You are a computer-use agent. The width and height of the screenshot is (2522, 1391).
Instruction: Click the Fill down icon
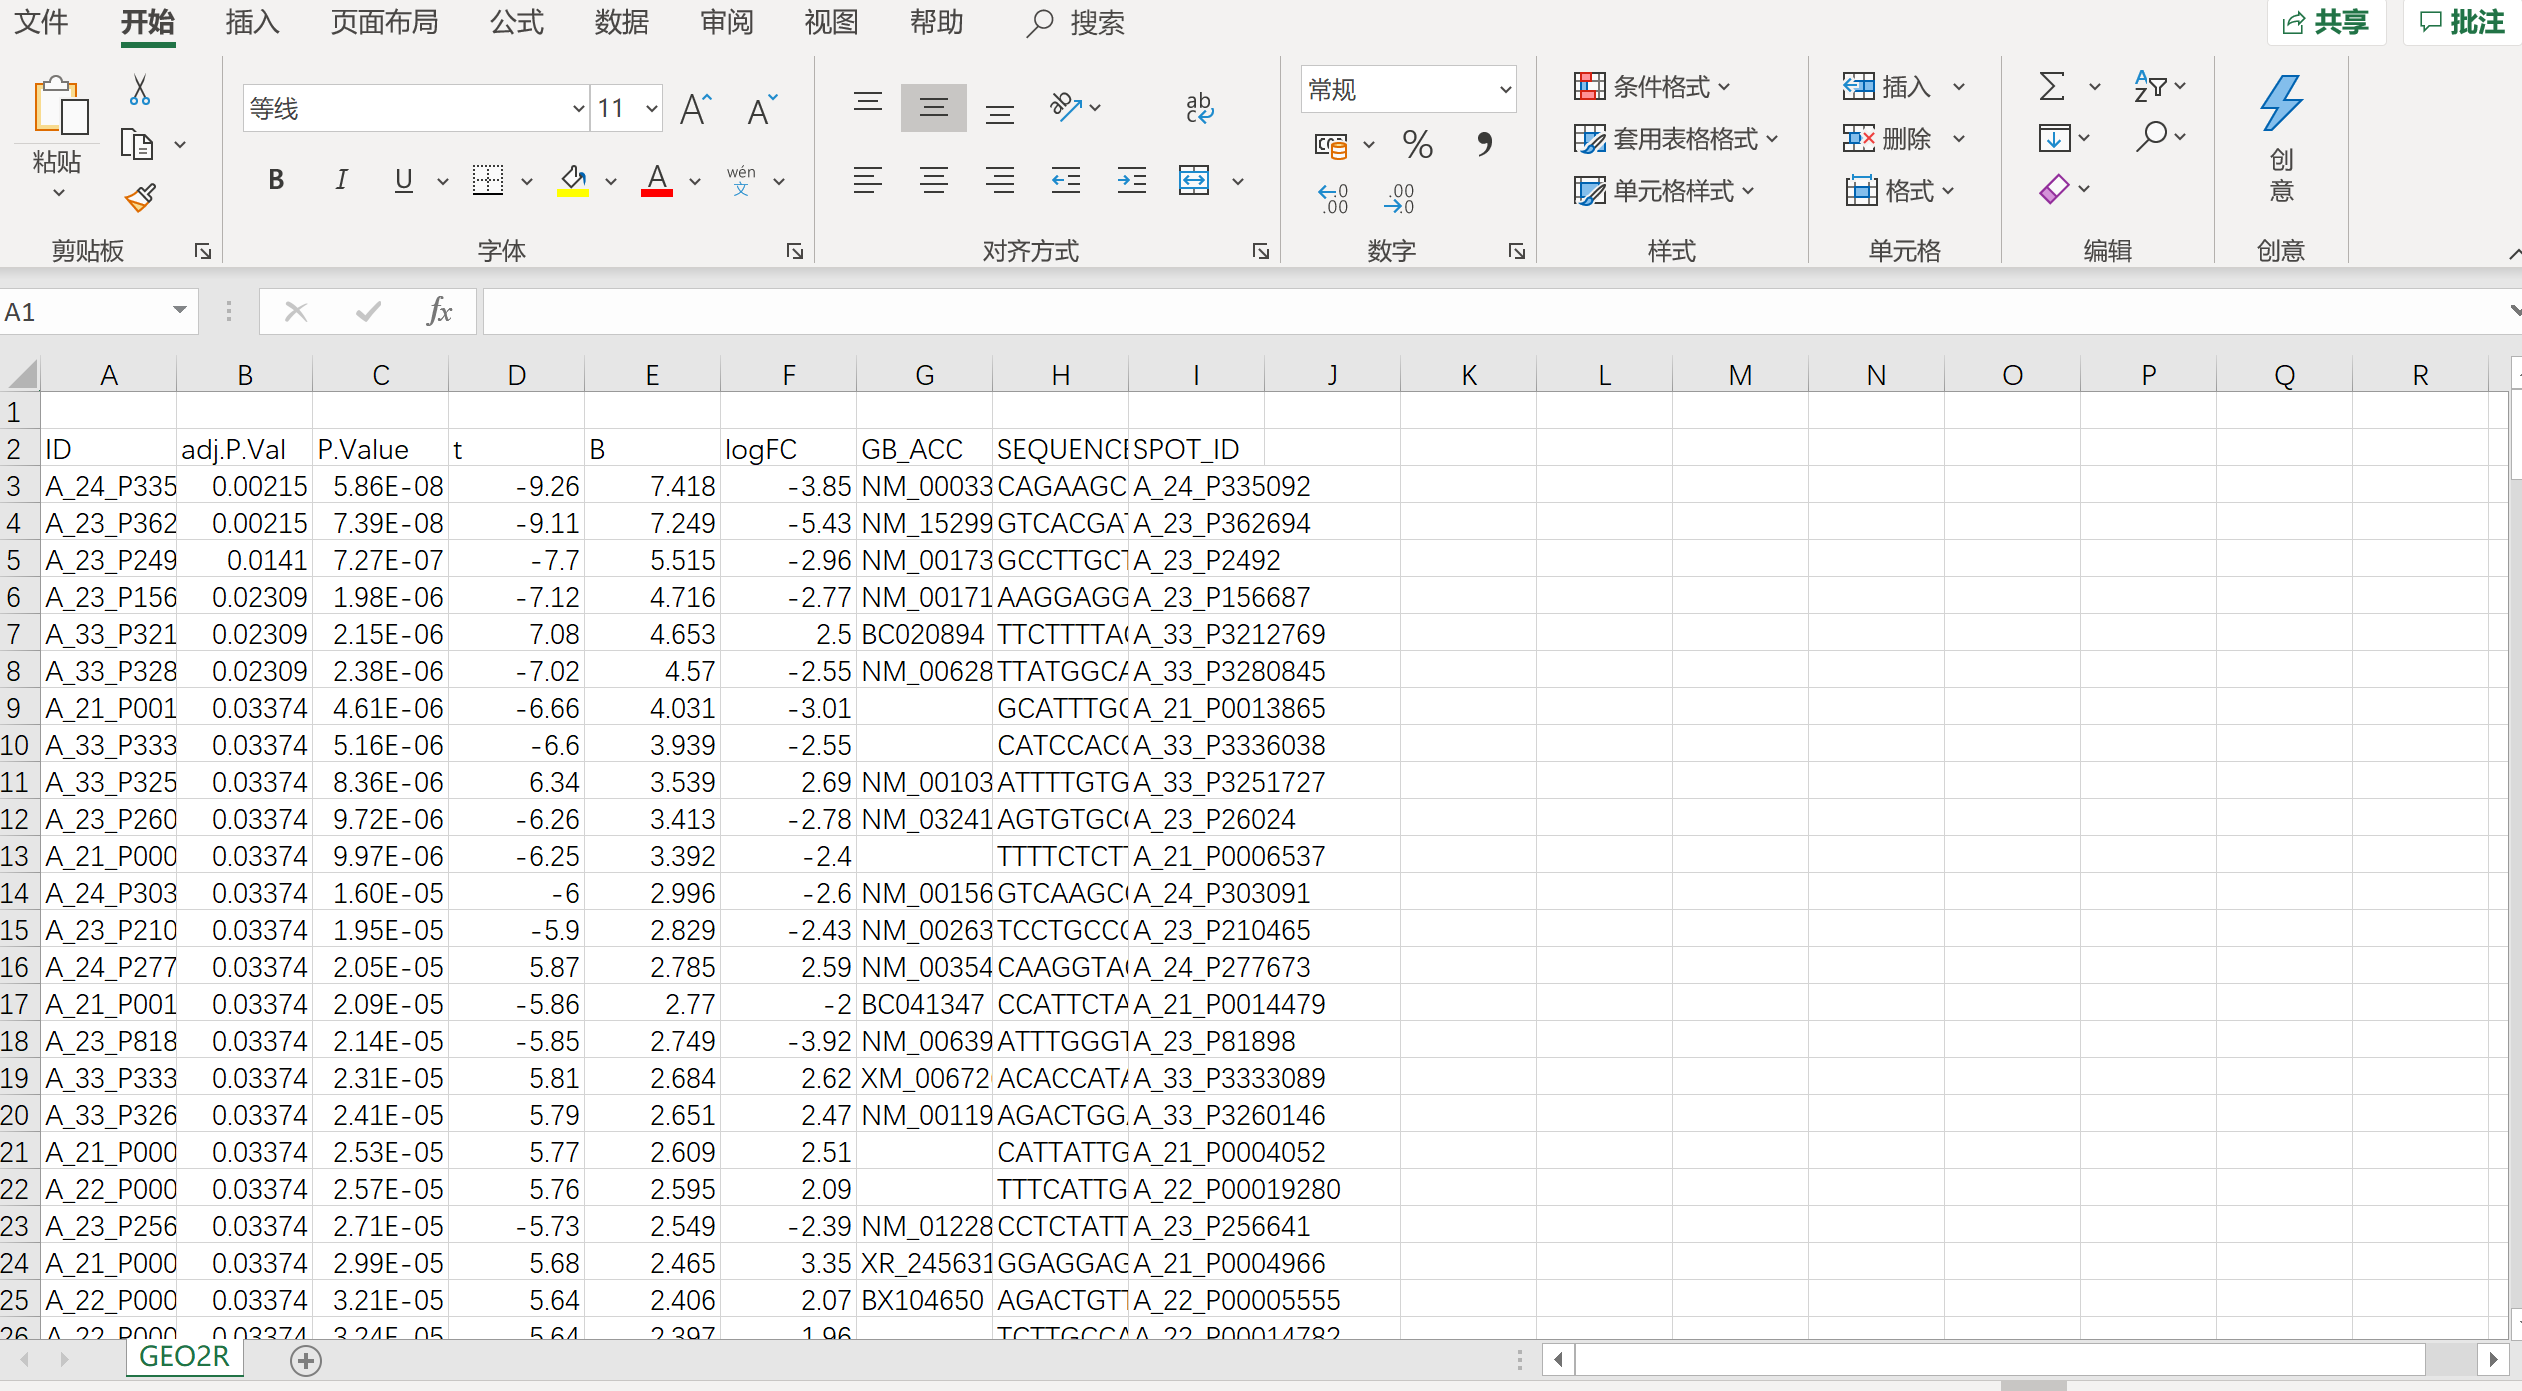pos(2054,137)
